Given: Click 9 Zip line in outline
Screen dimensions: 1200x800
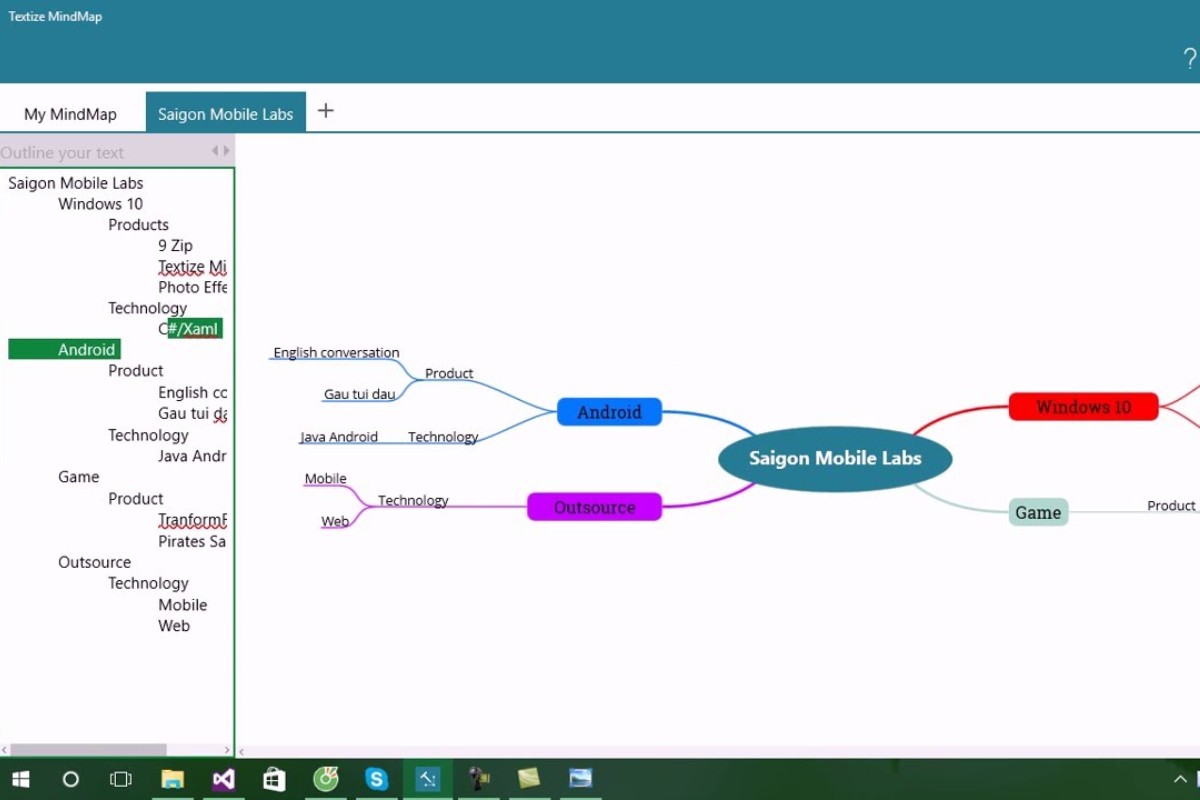Looking at the screenshot, I should coord(175,246).
